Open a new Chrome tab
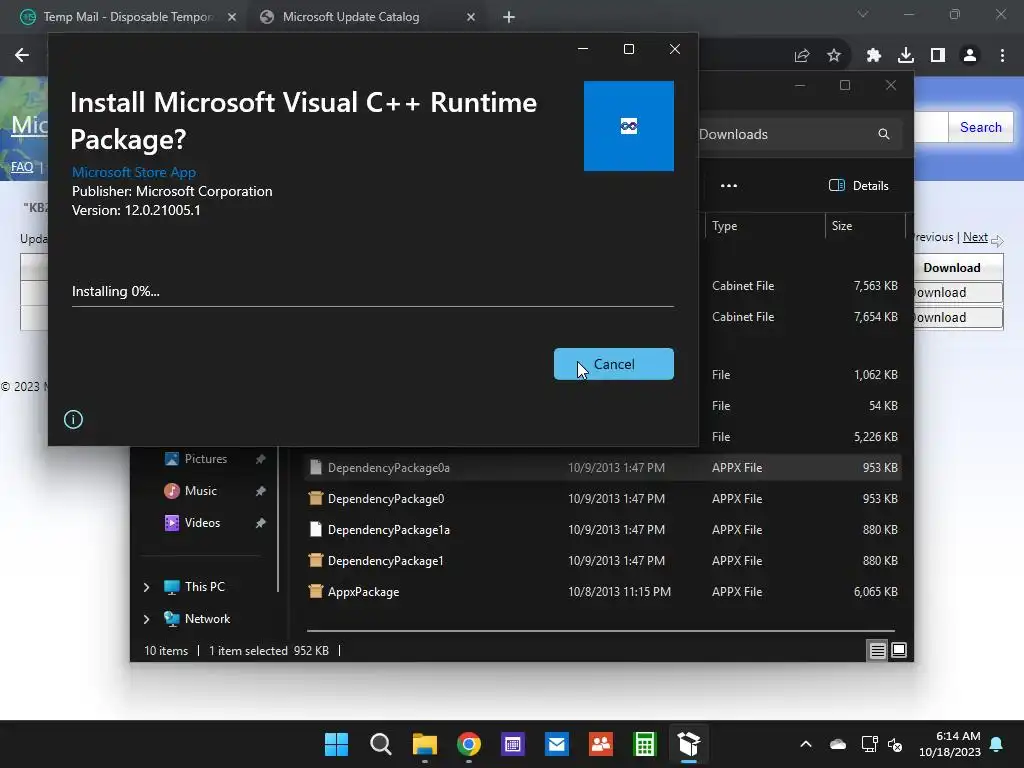1024x768 pixels. (509, 18)
